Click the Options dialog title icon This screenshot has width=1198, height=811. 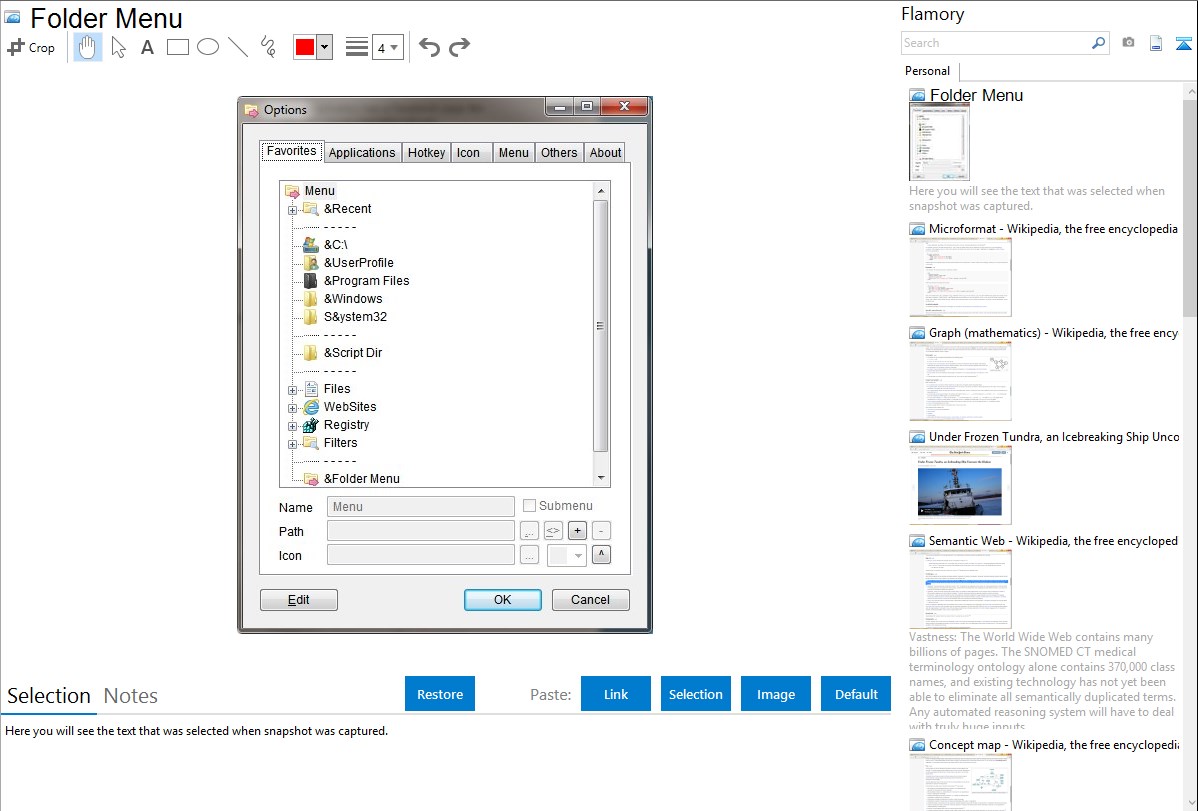251,110
